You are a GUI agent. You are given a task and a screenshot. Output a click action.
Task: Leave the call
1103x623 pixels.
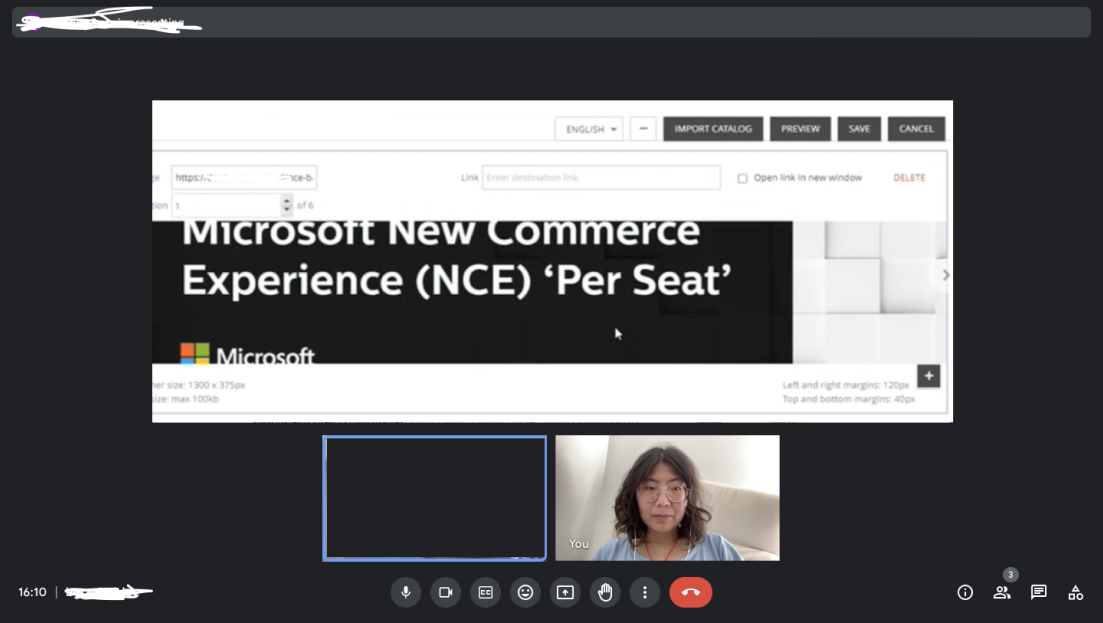point(691,592)
